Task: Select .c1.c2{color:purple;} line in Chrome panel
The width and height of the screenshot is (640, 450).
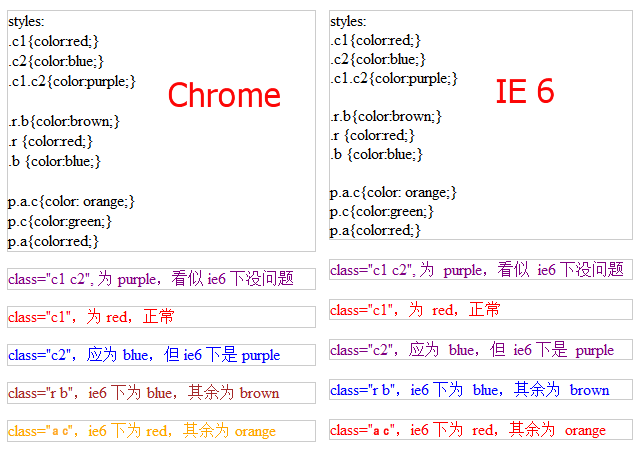Action: point(72,81)
